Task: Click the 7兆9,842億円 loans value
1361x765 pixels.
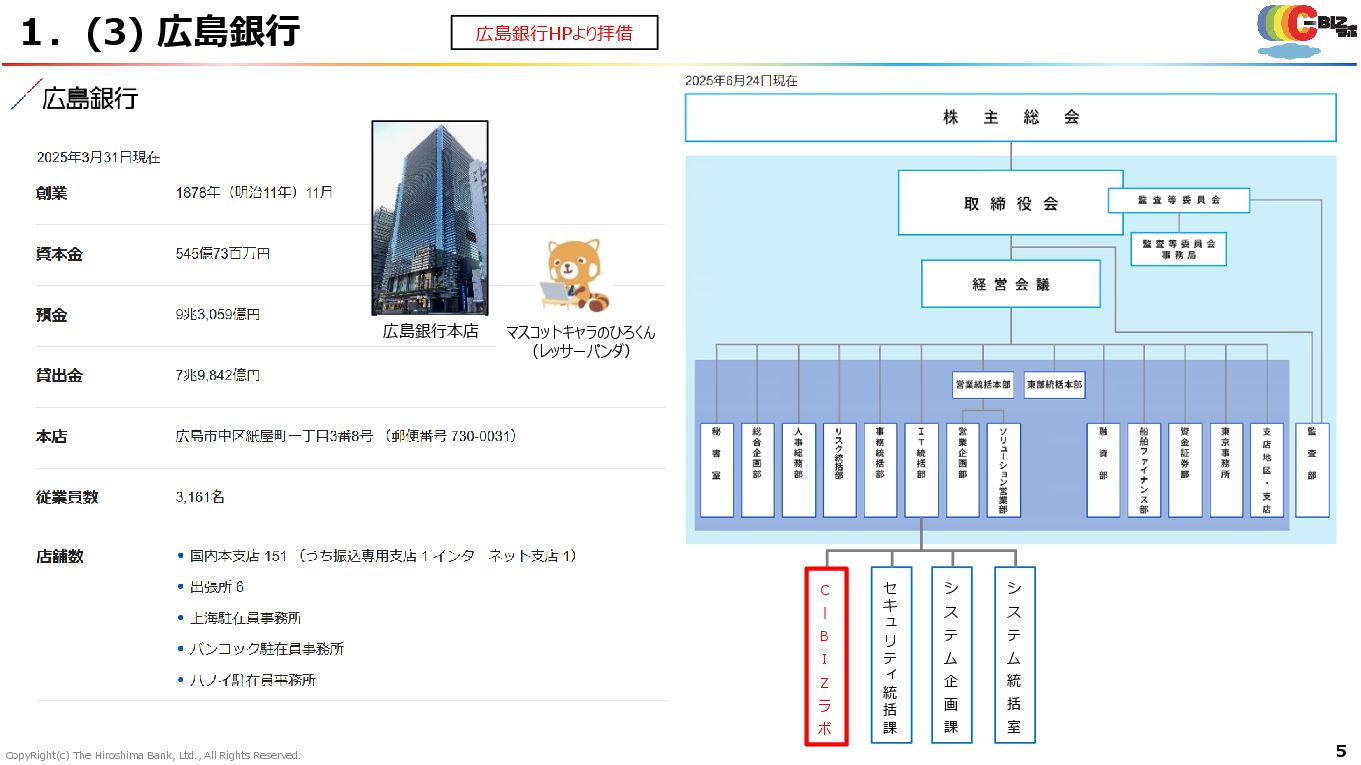Action: click(x=217, y=376)
